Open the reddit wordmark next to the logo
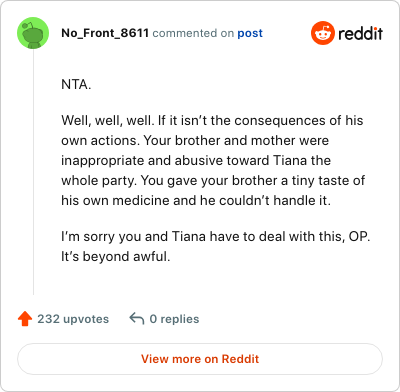Screen dimensions: 400x392 click(x=360, y=33)
